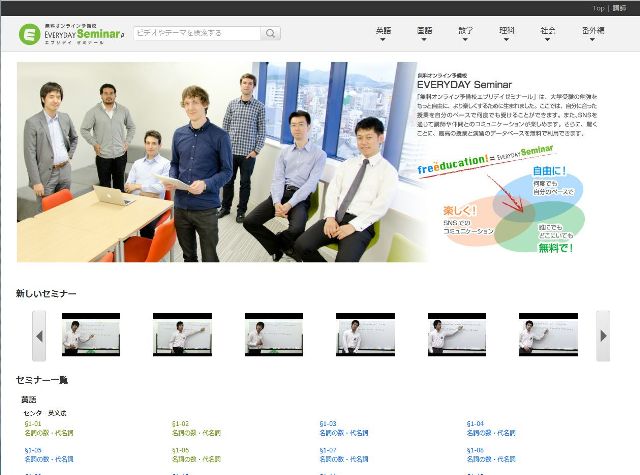The height and width of the screenshot is (475, 640).
Task: Show previous seminars with left carousel arrow
Action: point(39,336)
